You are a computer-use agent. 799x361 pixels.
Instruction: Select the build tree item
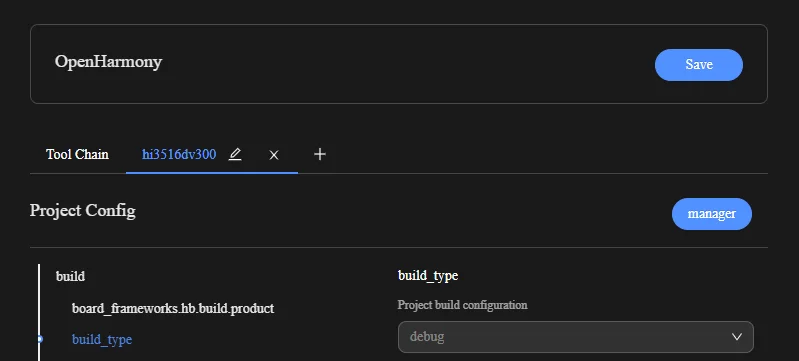70,276
